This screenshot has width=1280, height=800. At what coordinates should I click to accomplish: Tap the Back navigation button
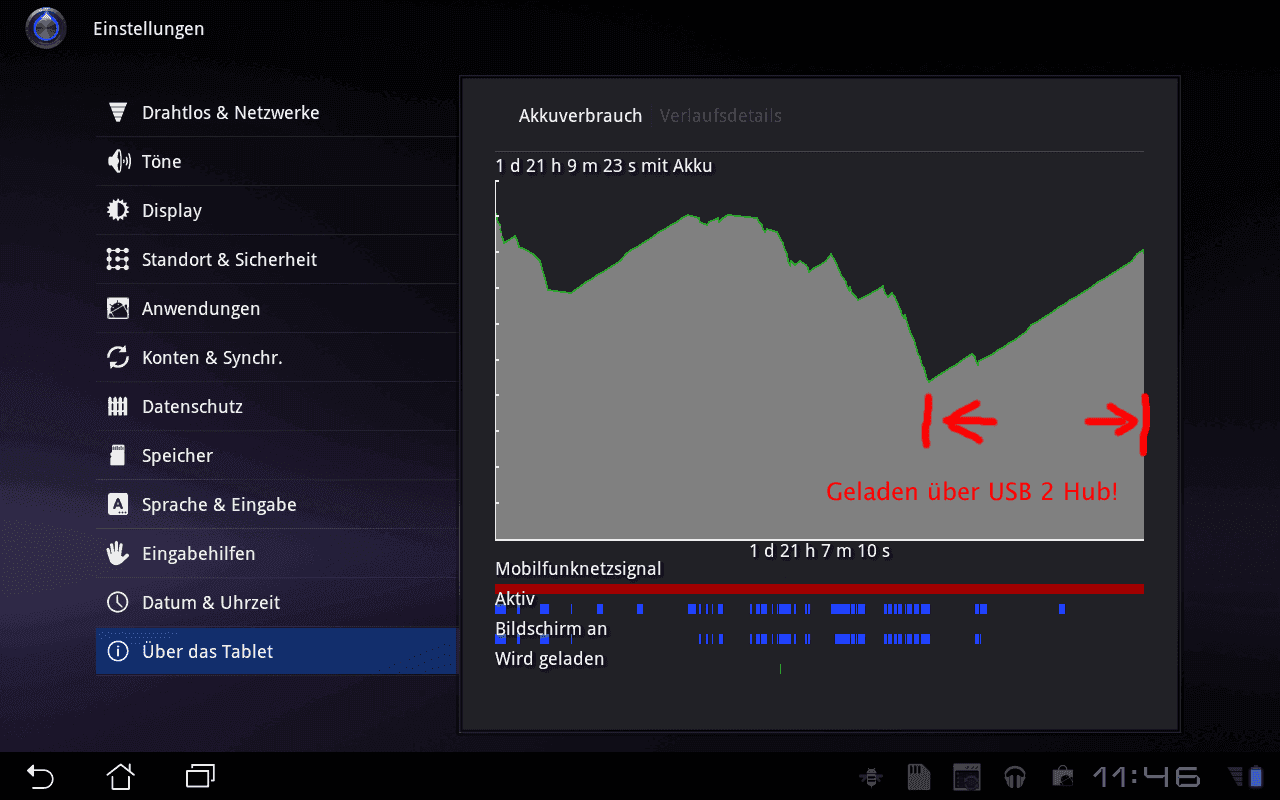coord(40,776)
